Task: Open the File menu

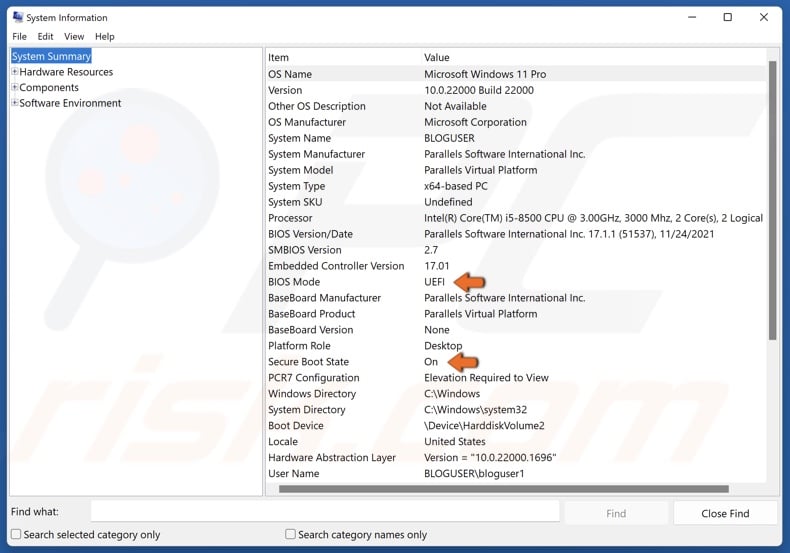Action: click(19, 36)
